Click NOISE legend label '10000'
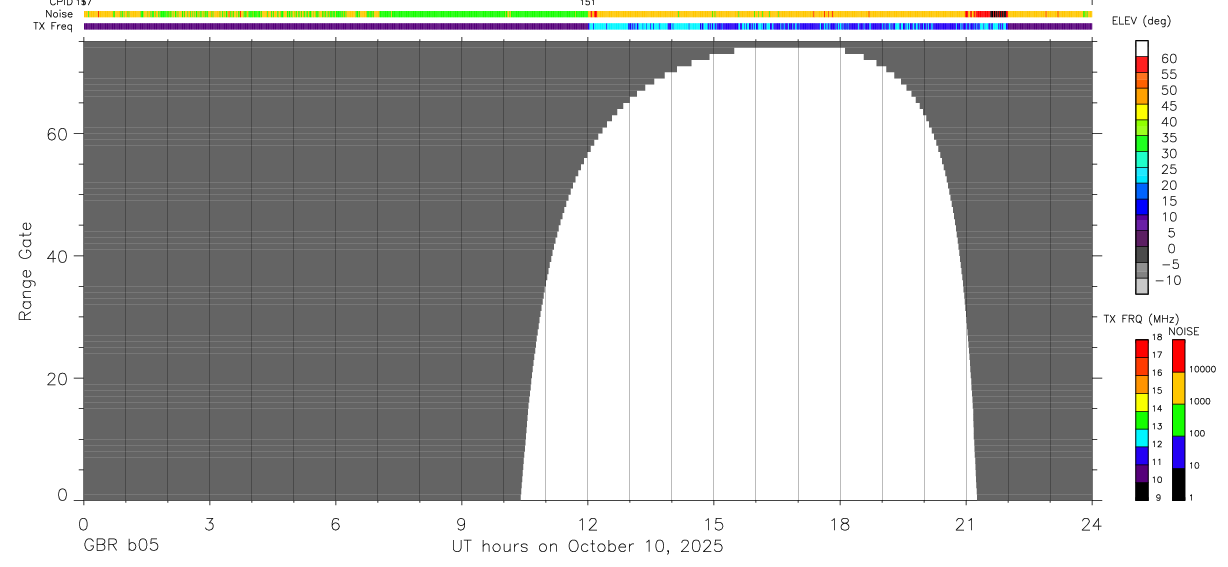Screen dimensions: 1228x567 (1203, 369)
